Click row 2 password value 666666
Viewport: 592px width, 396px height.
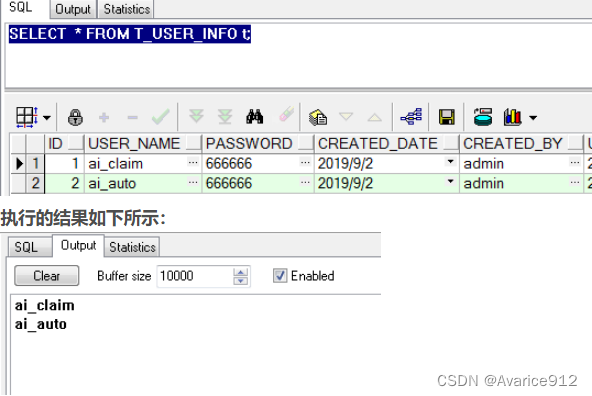point(229,183)
